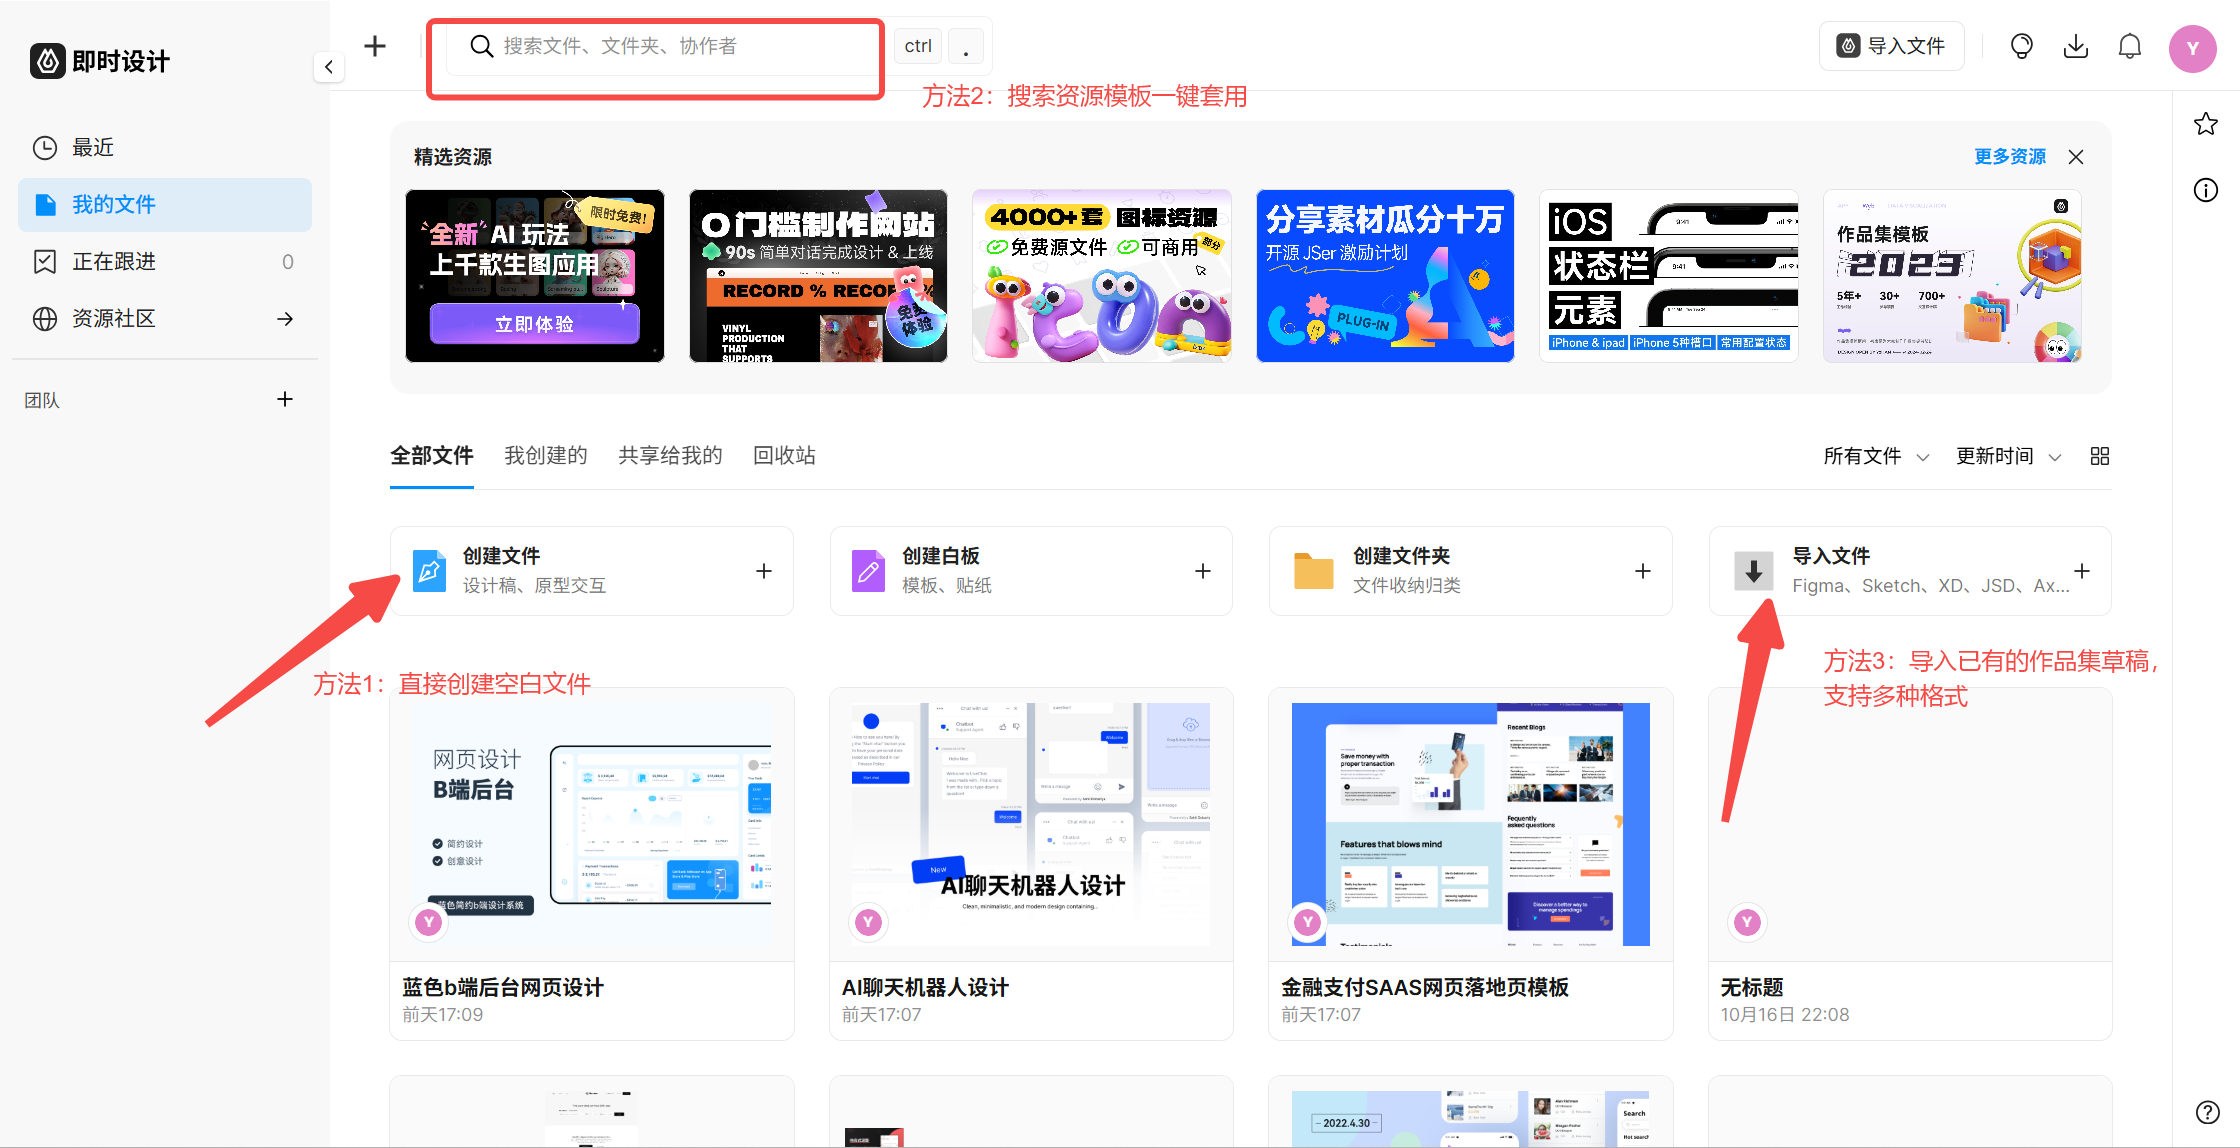Toggle the star favorite on right edge
The image size is (2240, 1148).
[2206, 123]
